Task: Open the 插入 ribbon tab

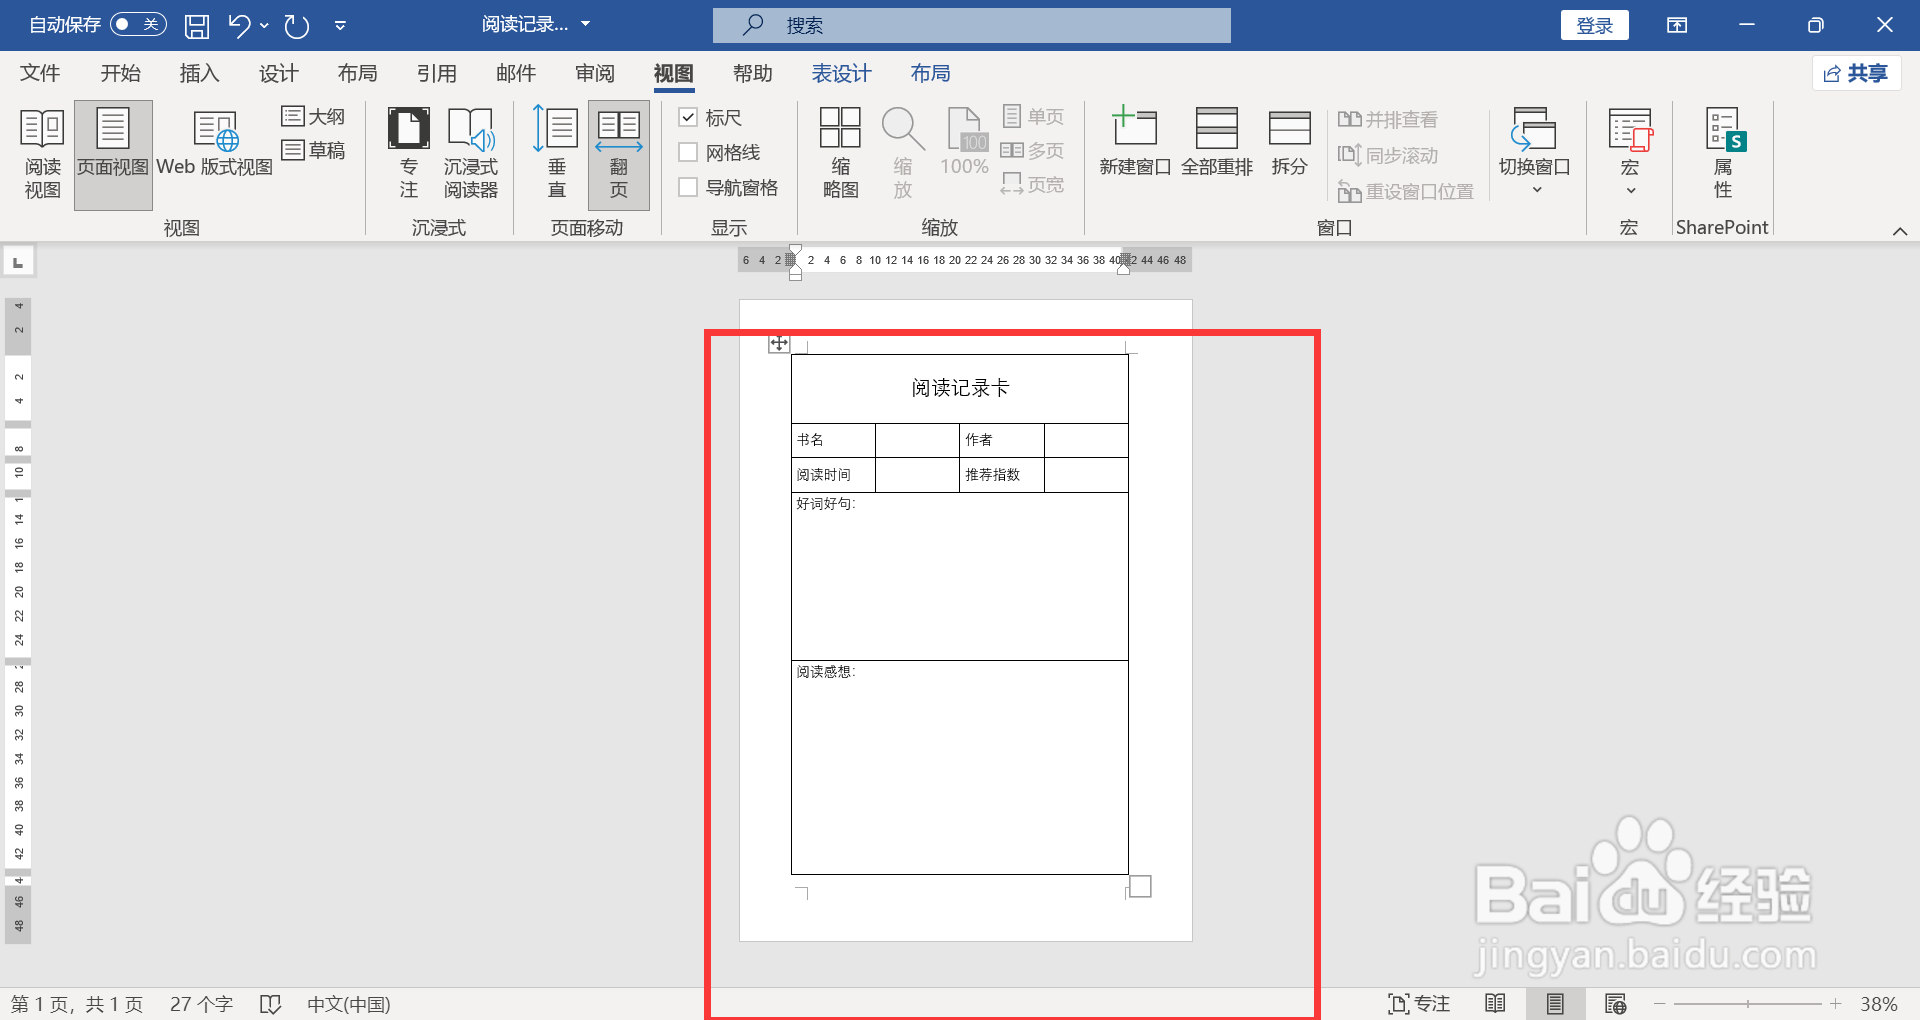Action: pyautogui.click(x=198, y=73)
